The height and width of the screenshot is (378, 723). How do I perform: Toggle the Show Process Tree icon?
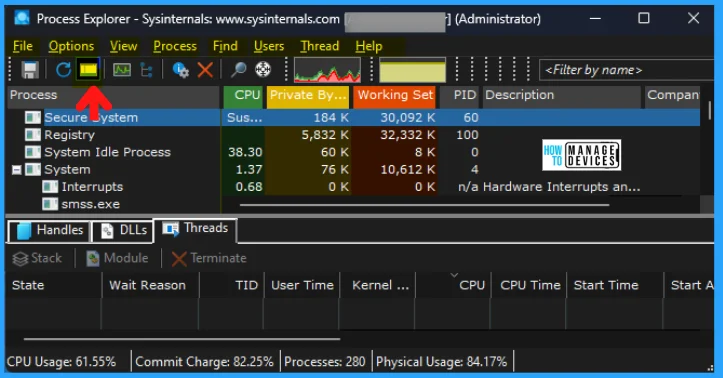pos(147,70)
